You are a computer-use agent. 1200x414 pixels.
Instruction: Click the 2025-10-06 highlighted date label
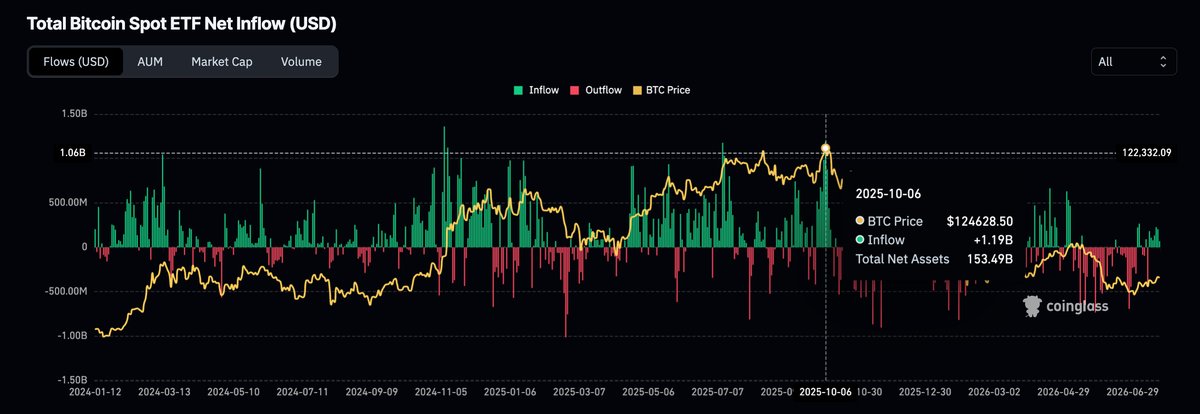click(x=826, y=393)
